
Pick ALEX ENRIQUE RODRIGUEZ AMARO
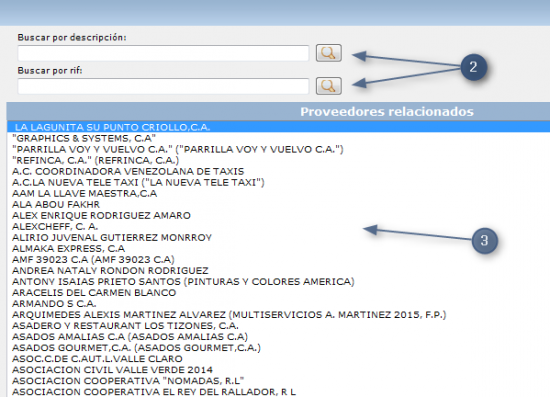tap(279, 215)
